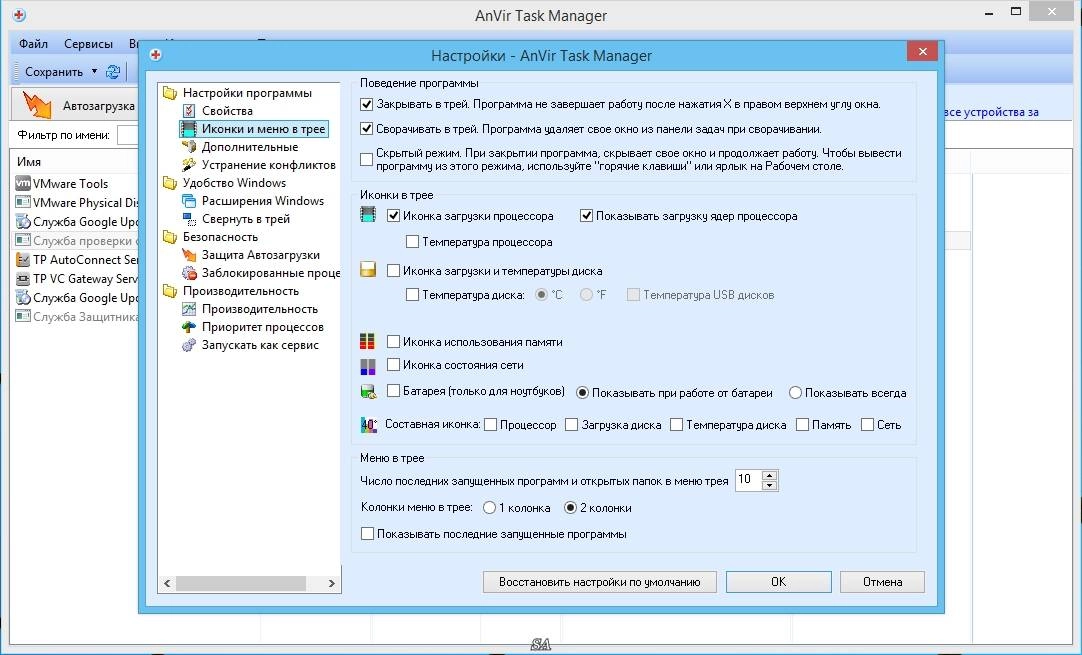Click the Безопасность folder icon
Screen dimensions: 1082x655
click(170, 237)
